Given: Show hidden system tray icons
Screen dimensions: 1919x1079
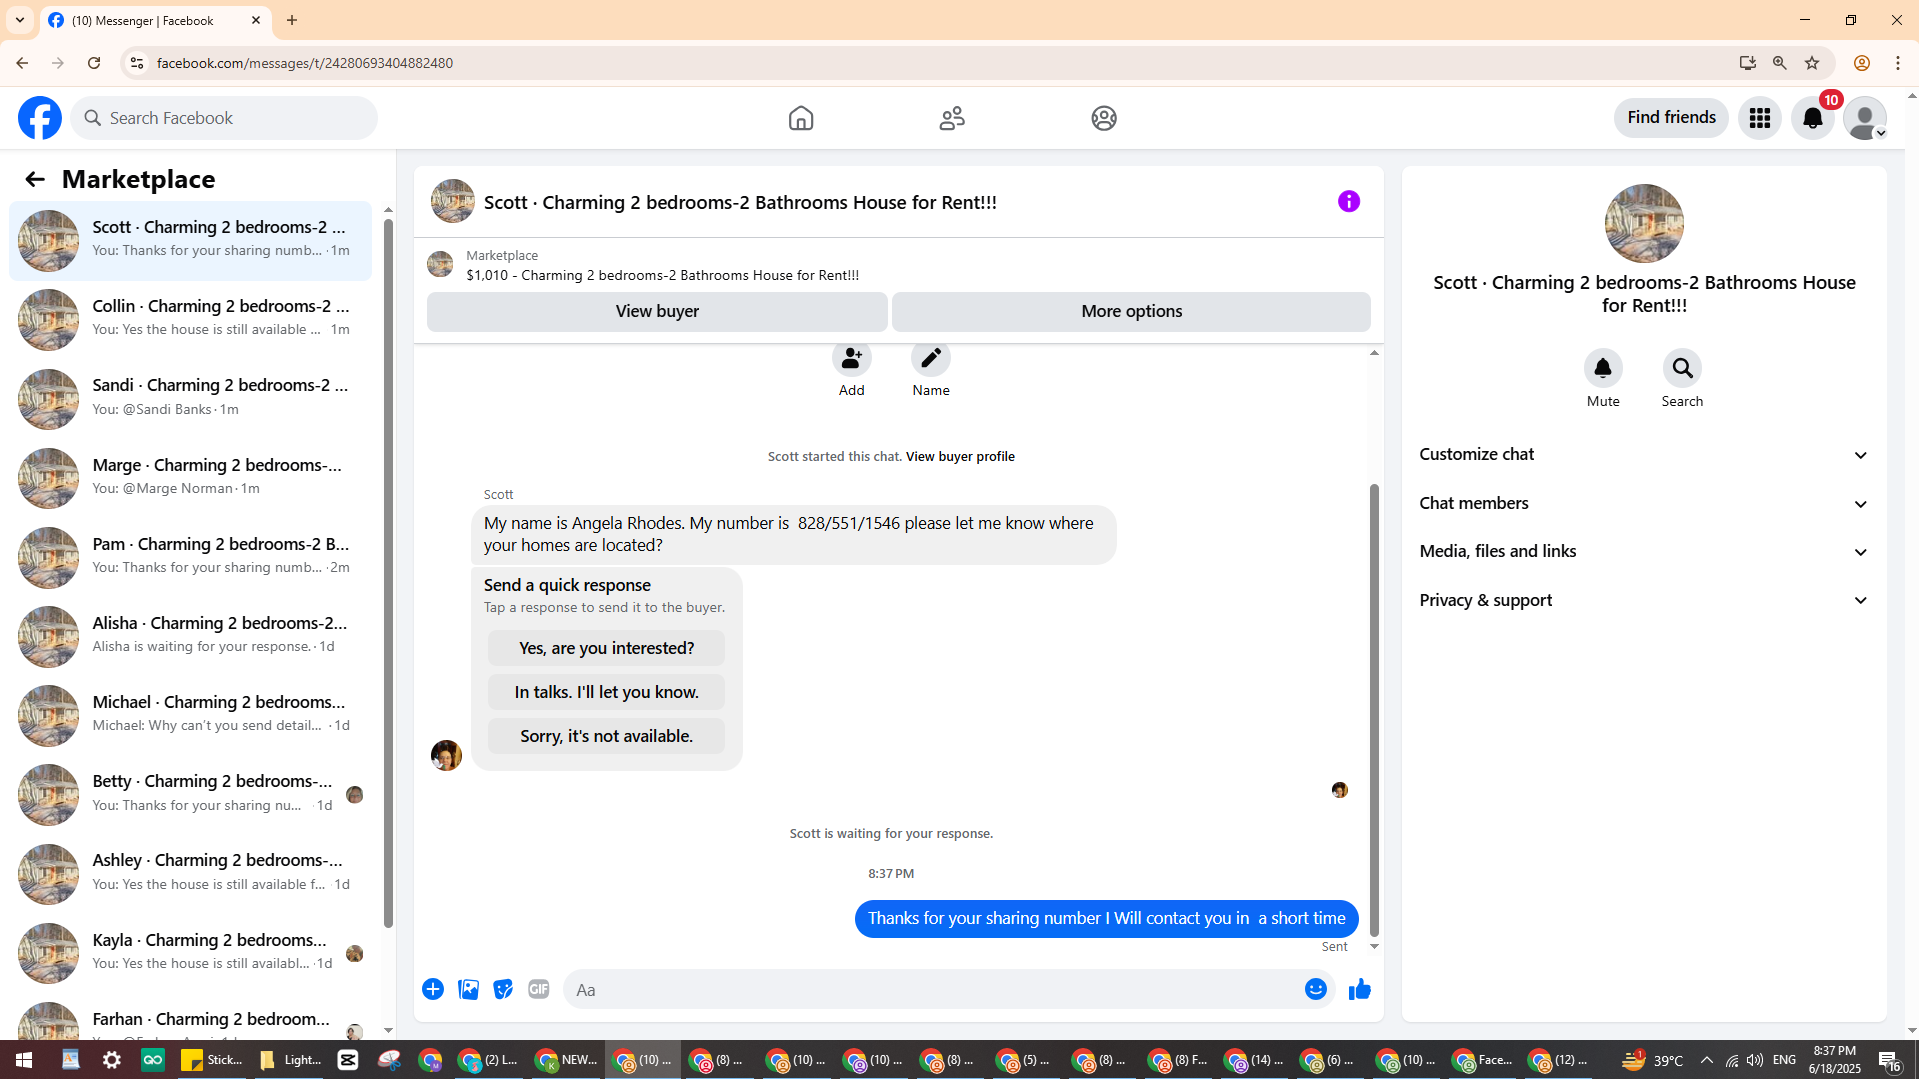Looking at the screenshot, I should [1706, 1060].
